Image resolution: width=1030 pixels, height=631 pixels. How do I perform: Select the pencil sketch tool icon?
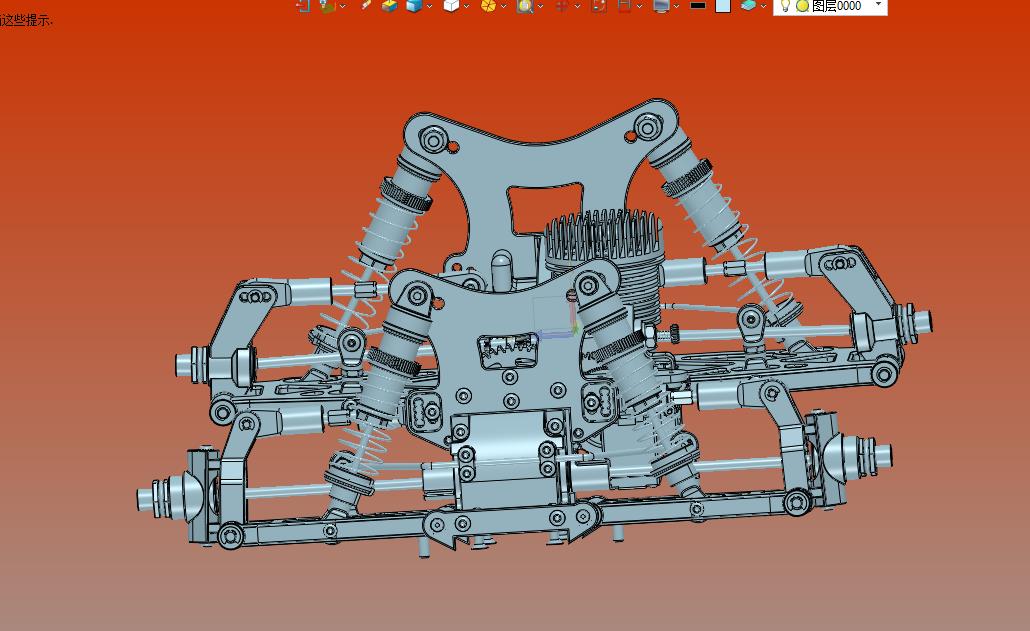pyautogui.click(x=366, y=5)
